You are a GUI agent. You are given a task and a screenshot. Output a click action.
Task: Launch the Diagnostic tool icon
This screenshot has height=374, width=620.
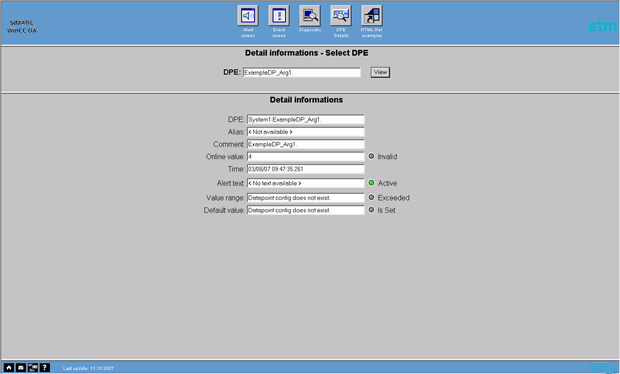pos(310,16)
